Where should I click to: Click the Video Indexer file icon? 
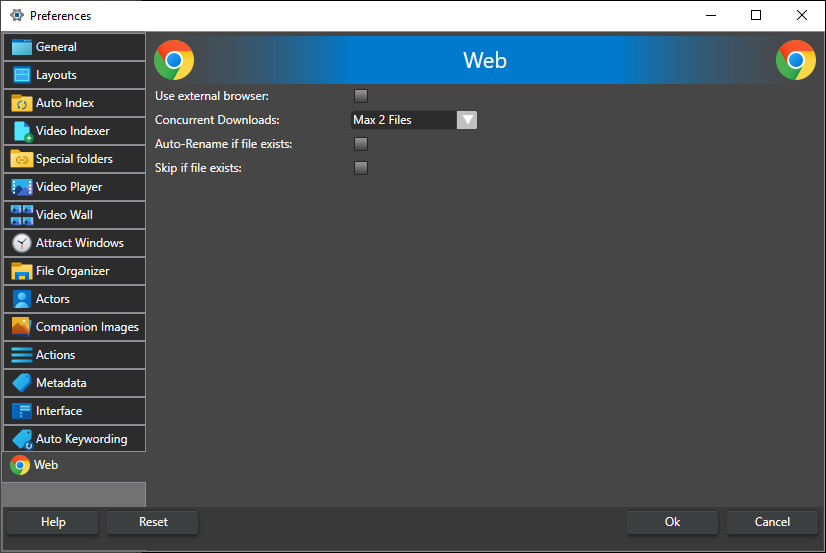pyautogui.click(x=21, y=131)
